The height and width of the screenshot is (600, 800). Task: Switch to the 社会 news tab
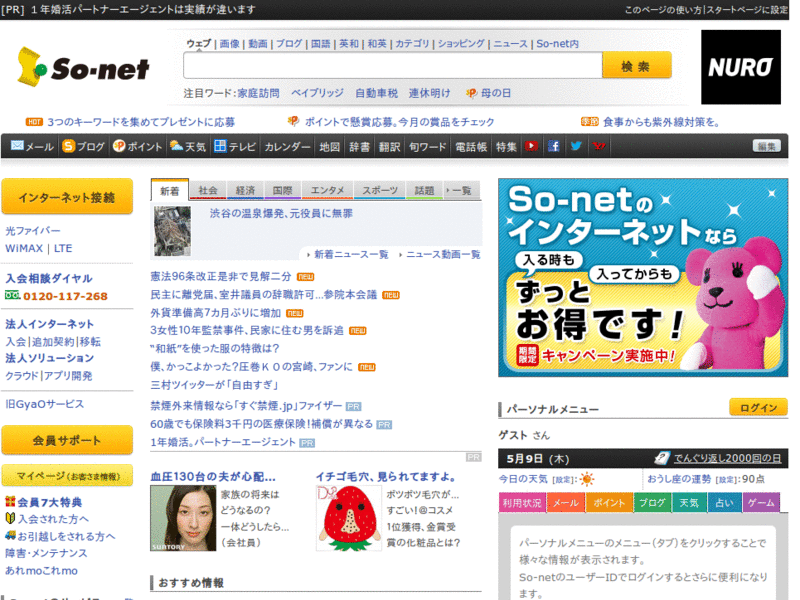coord(208,190)
